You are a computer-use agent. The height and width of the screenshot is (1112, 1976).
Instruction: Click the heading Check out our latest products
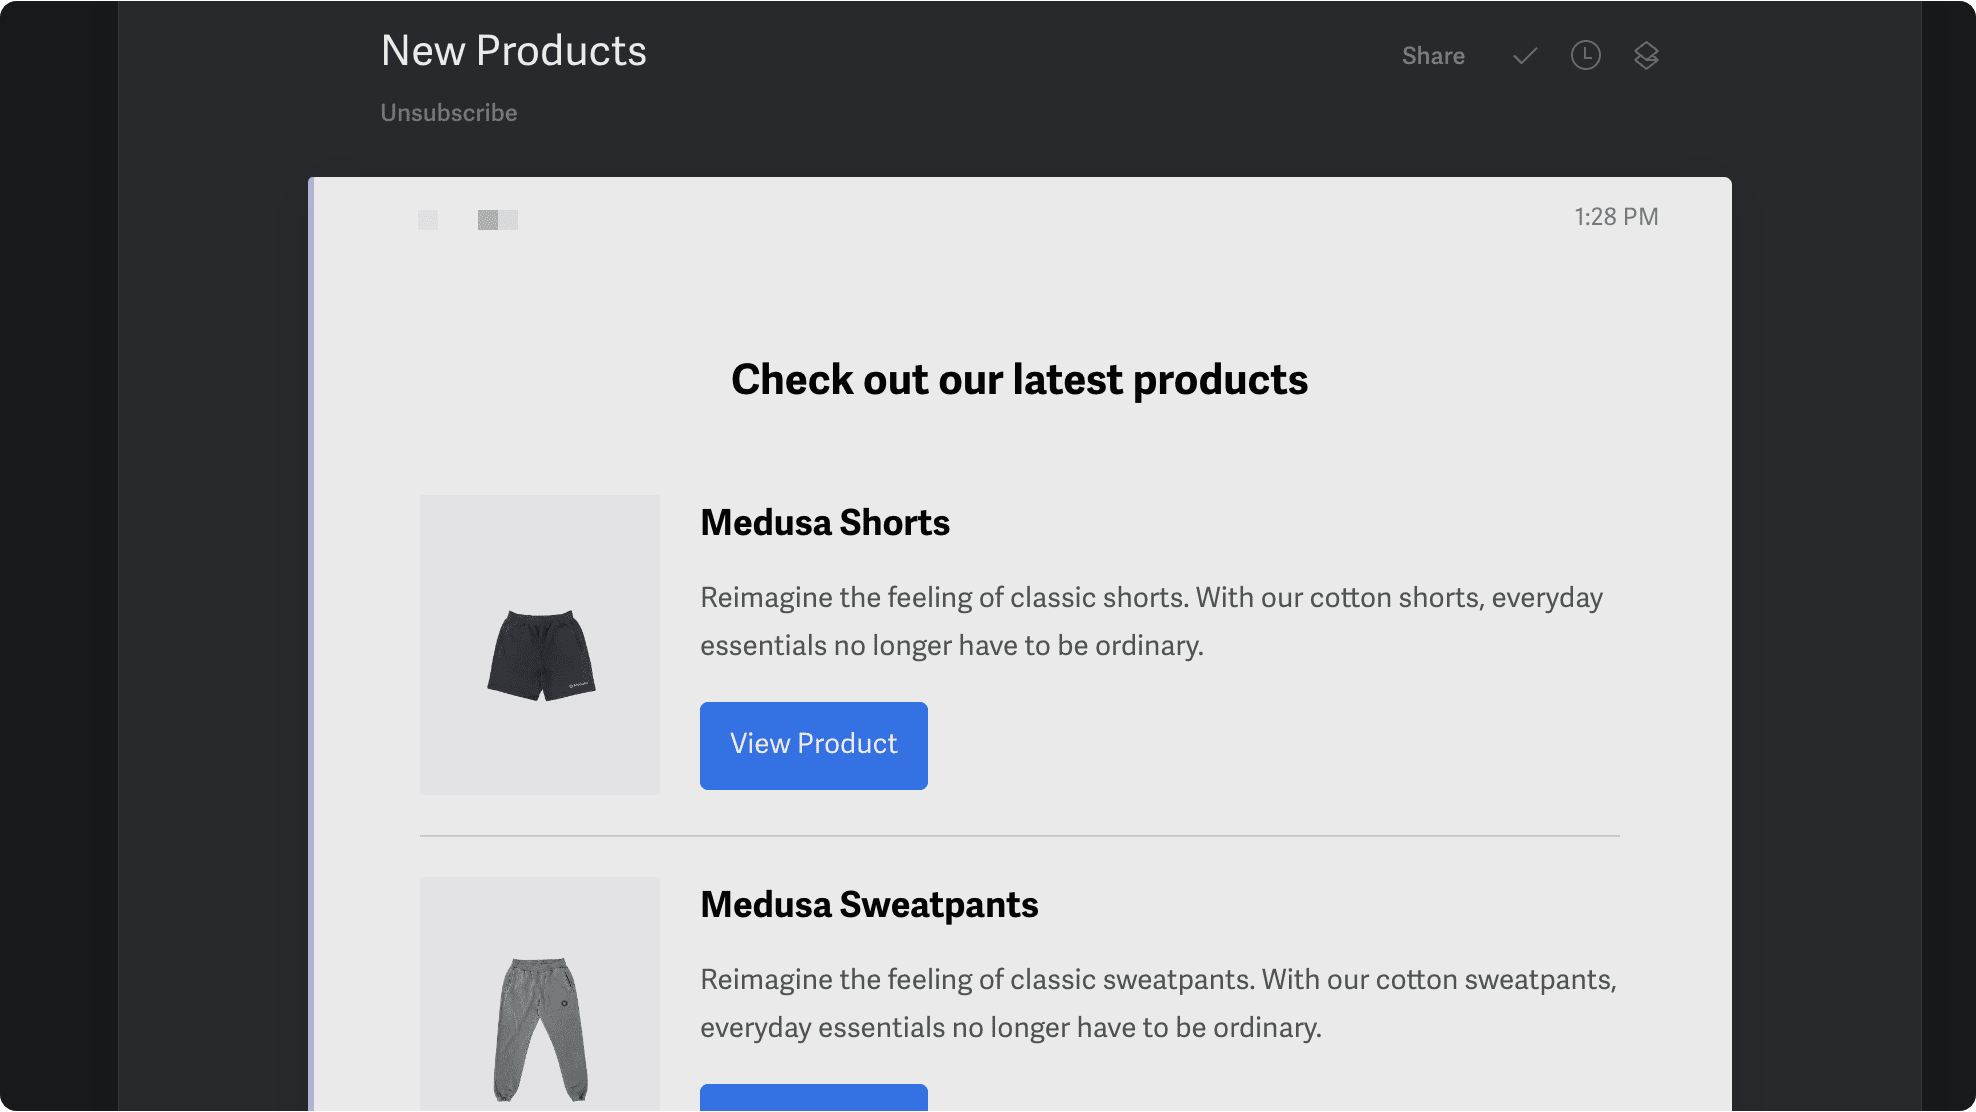[x=1019, y=380]
